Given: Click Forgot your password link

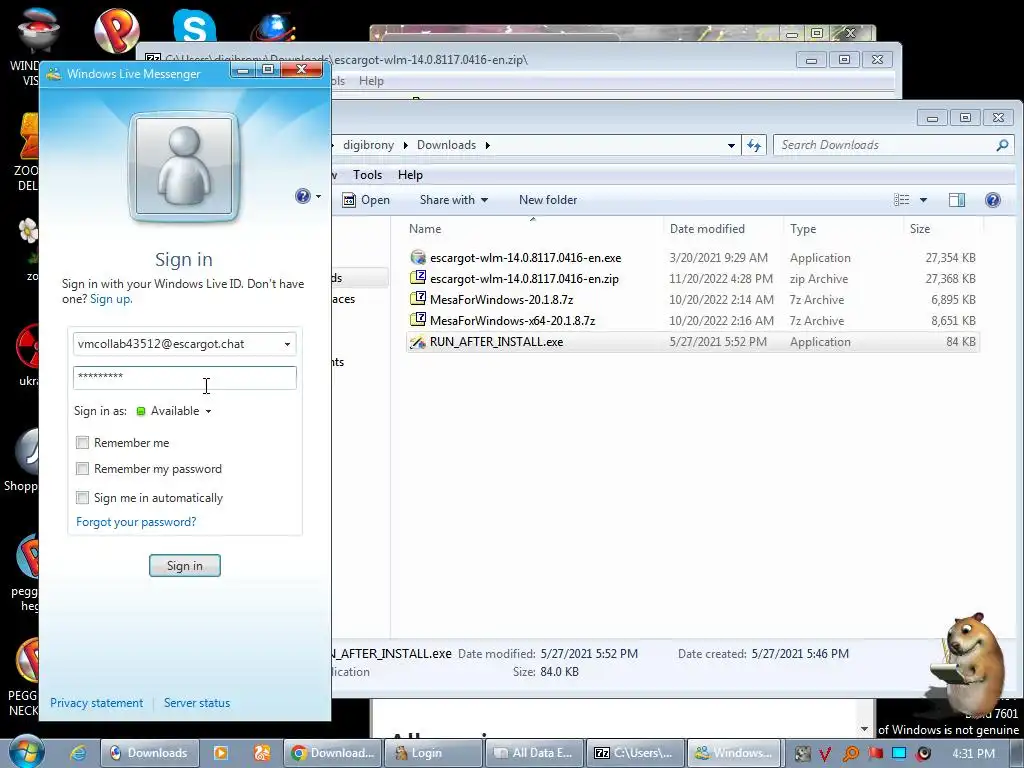Looking at the screenshot, I should point(136,522).
